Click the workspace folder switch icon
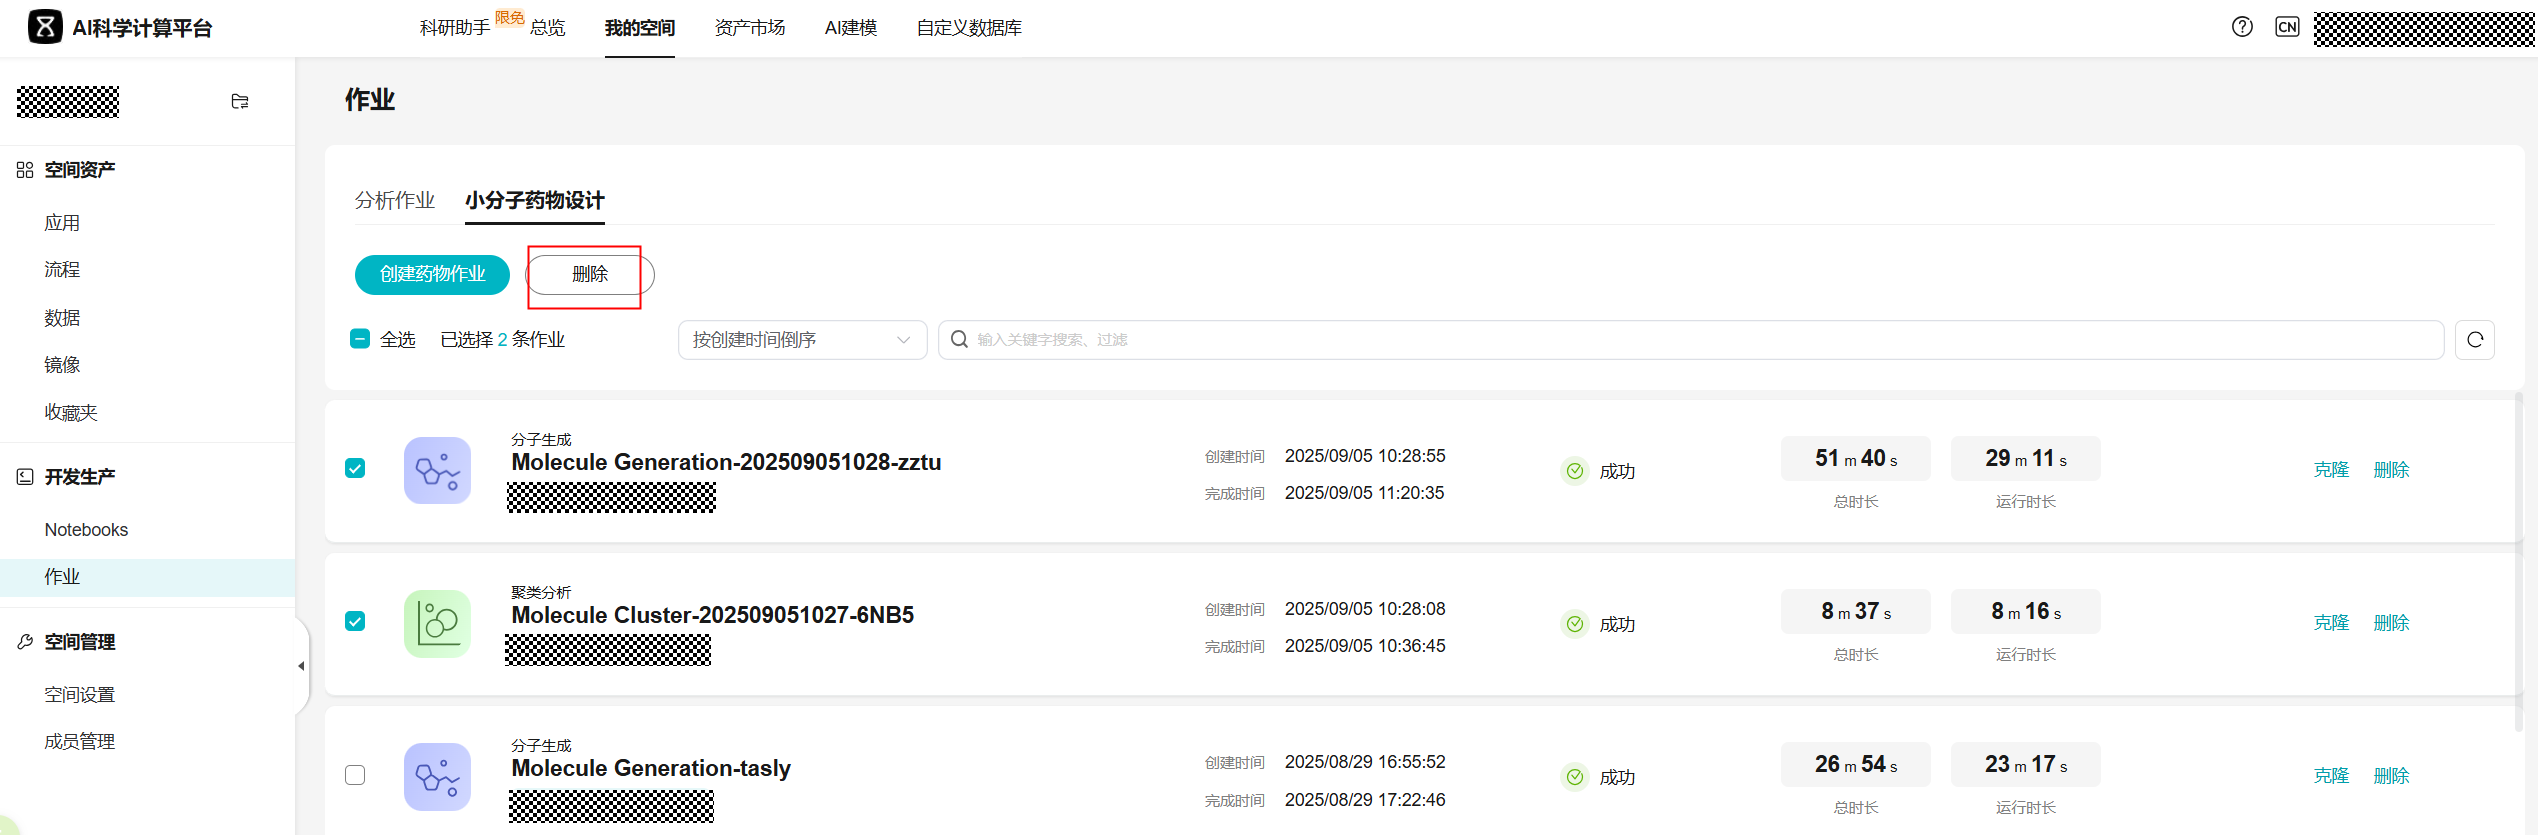This screenshot has height=835, width=2538. (x=240, y=101)
